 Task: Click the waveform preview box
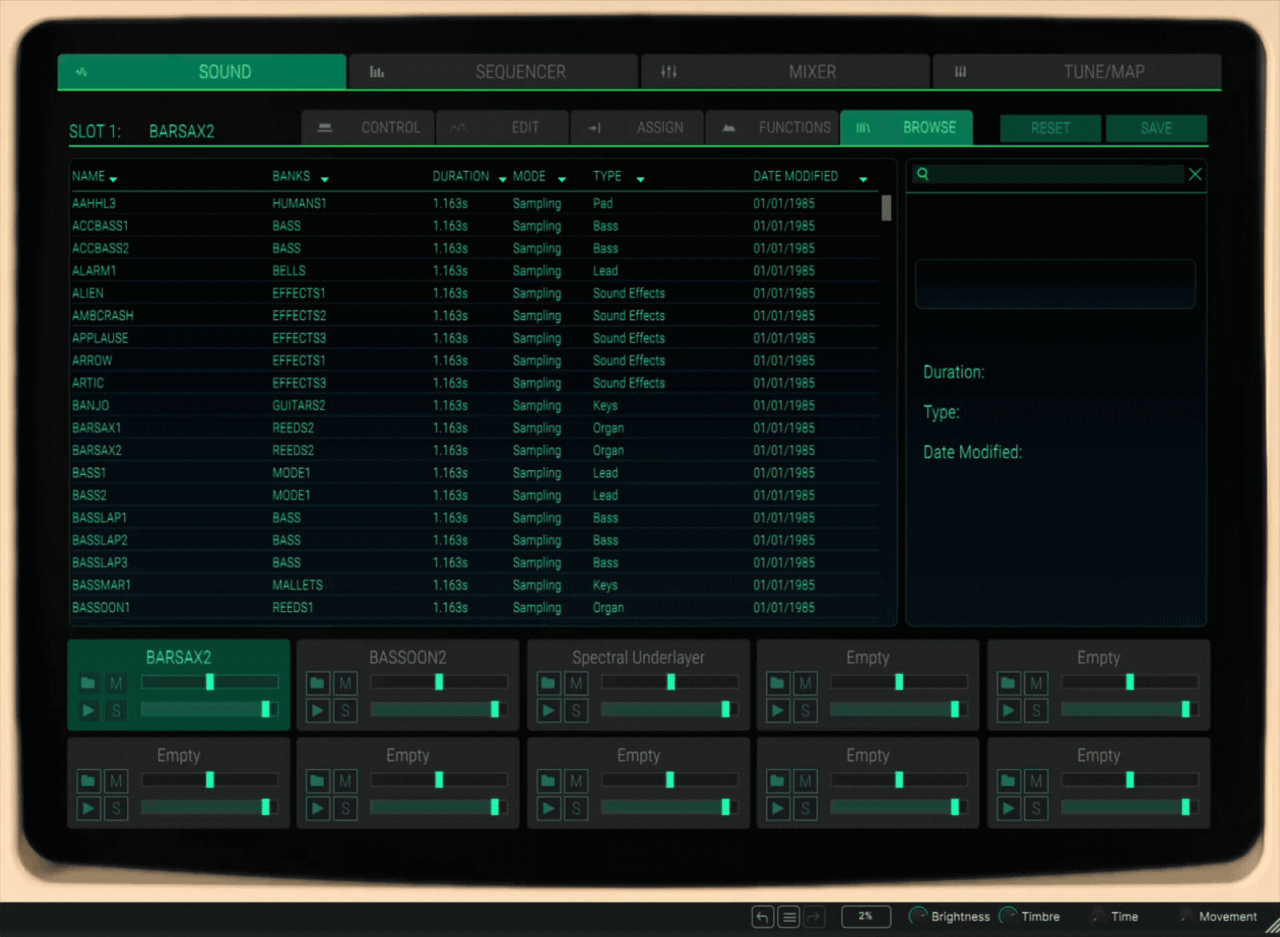[1055, 284]
